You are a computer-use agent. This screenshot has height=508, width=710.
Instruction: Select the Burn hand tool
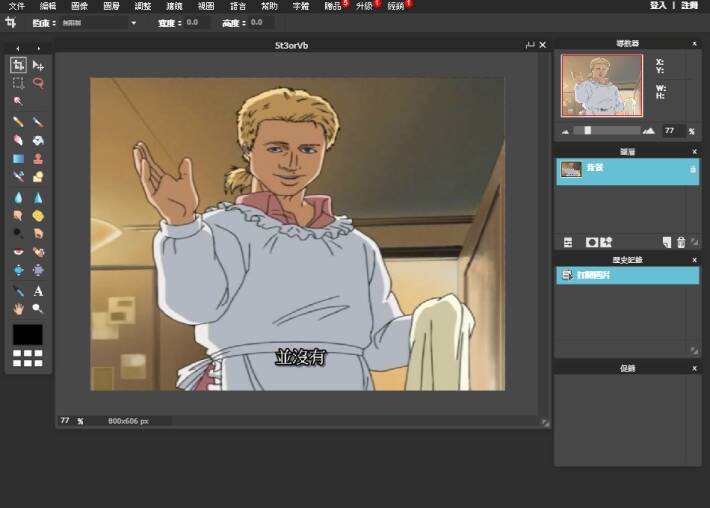(x=38, y=233)
